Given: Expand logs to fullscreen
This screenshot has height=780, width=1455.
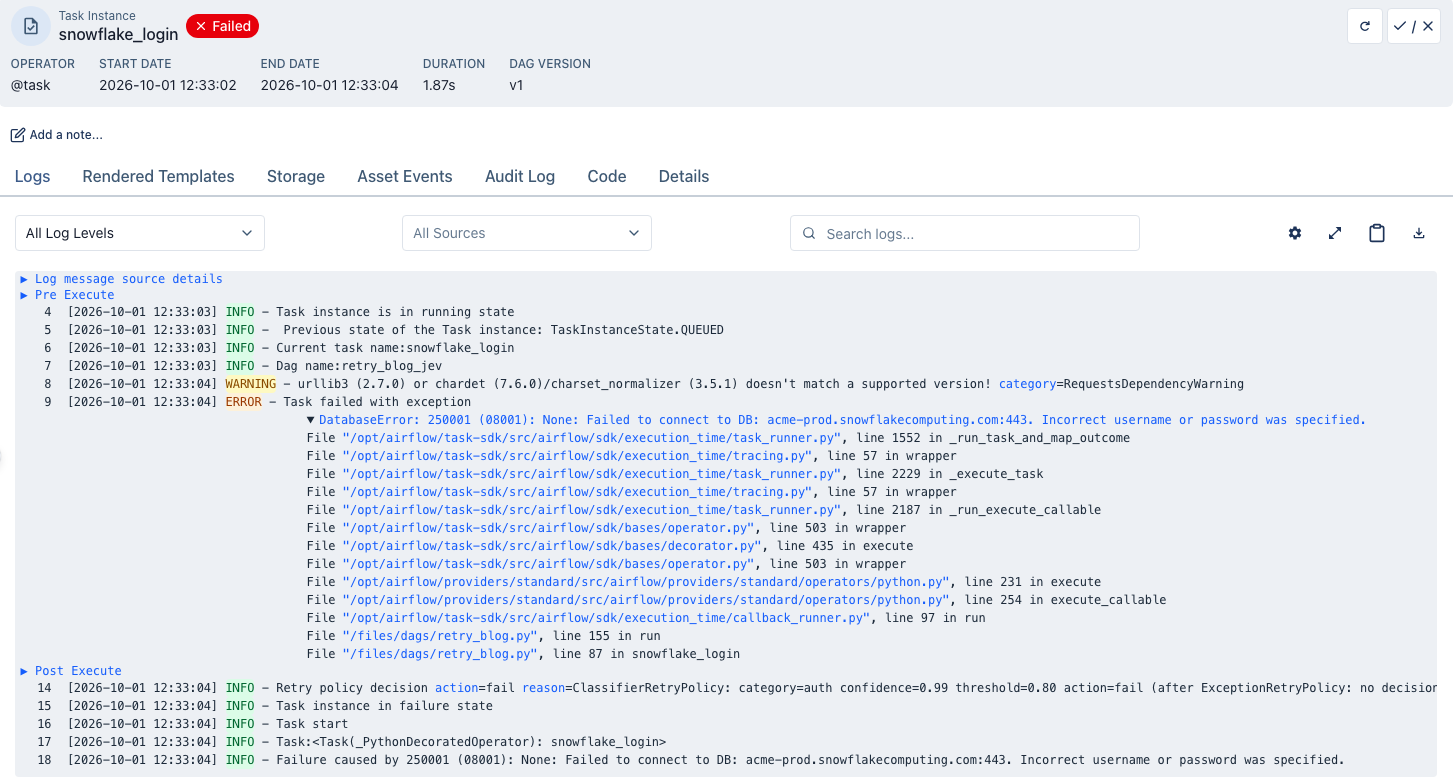Looking at the screenshot, I should click(x=1335, y=233).
